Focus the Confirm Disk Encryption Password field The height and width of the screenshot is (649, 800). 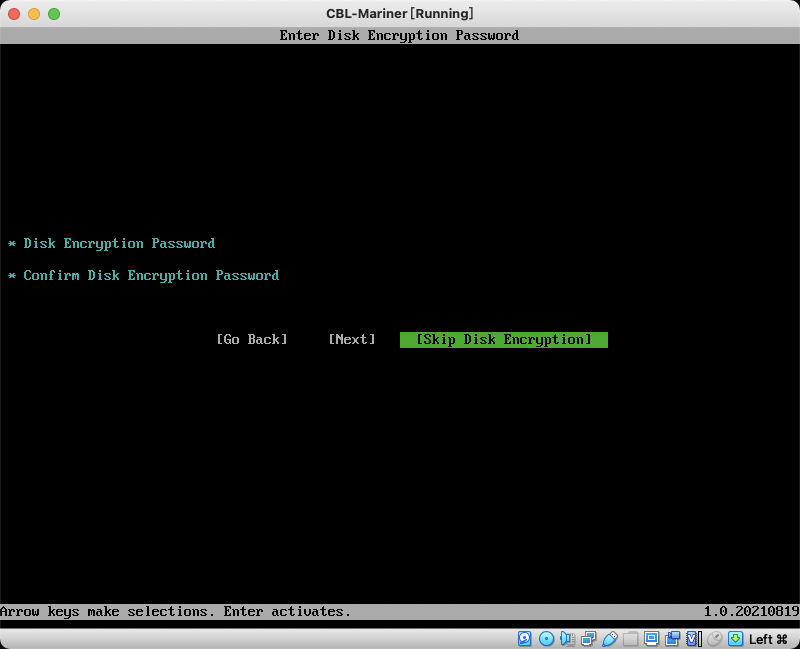(x=144, y=276)
